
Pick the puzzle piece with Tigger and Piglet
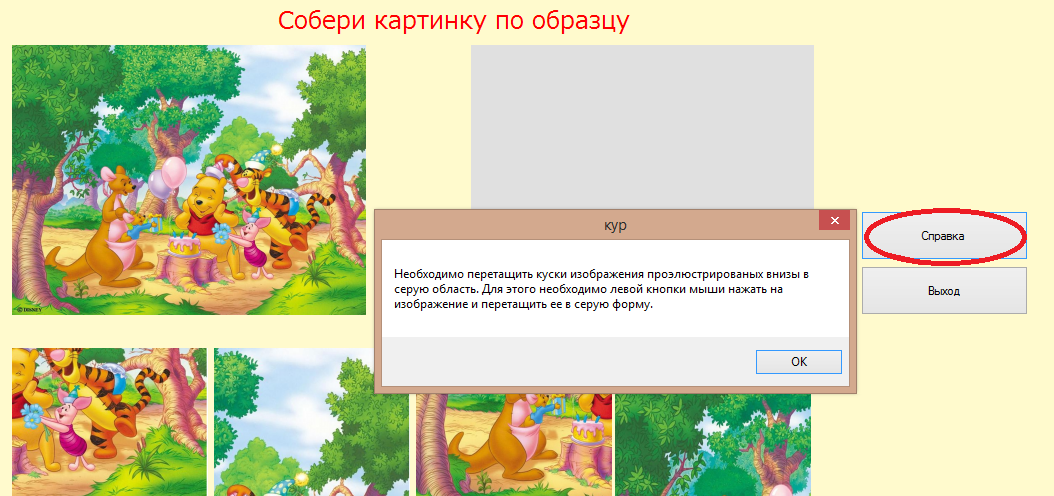coord(110,422)
